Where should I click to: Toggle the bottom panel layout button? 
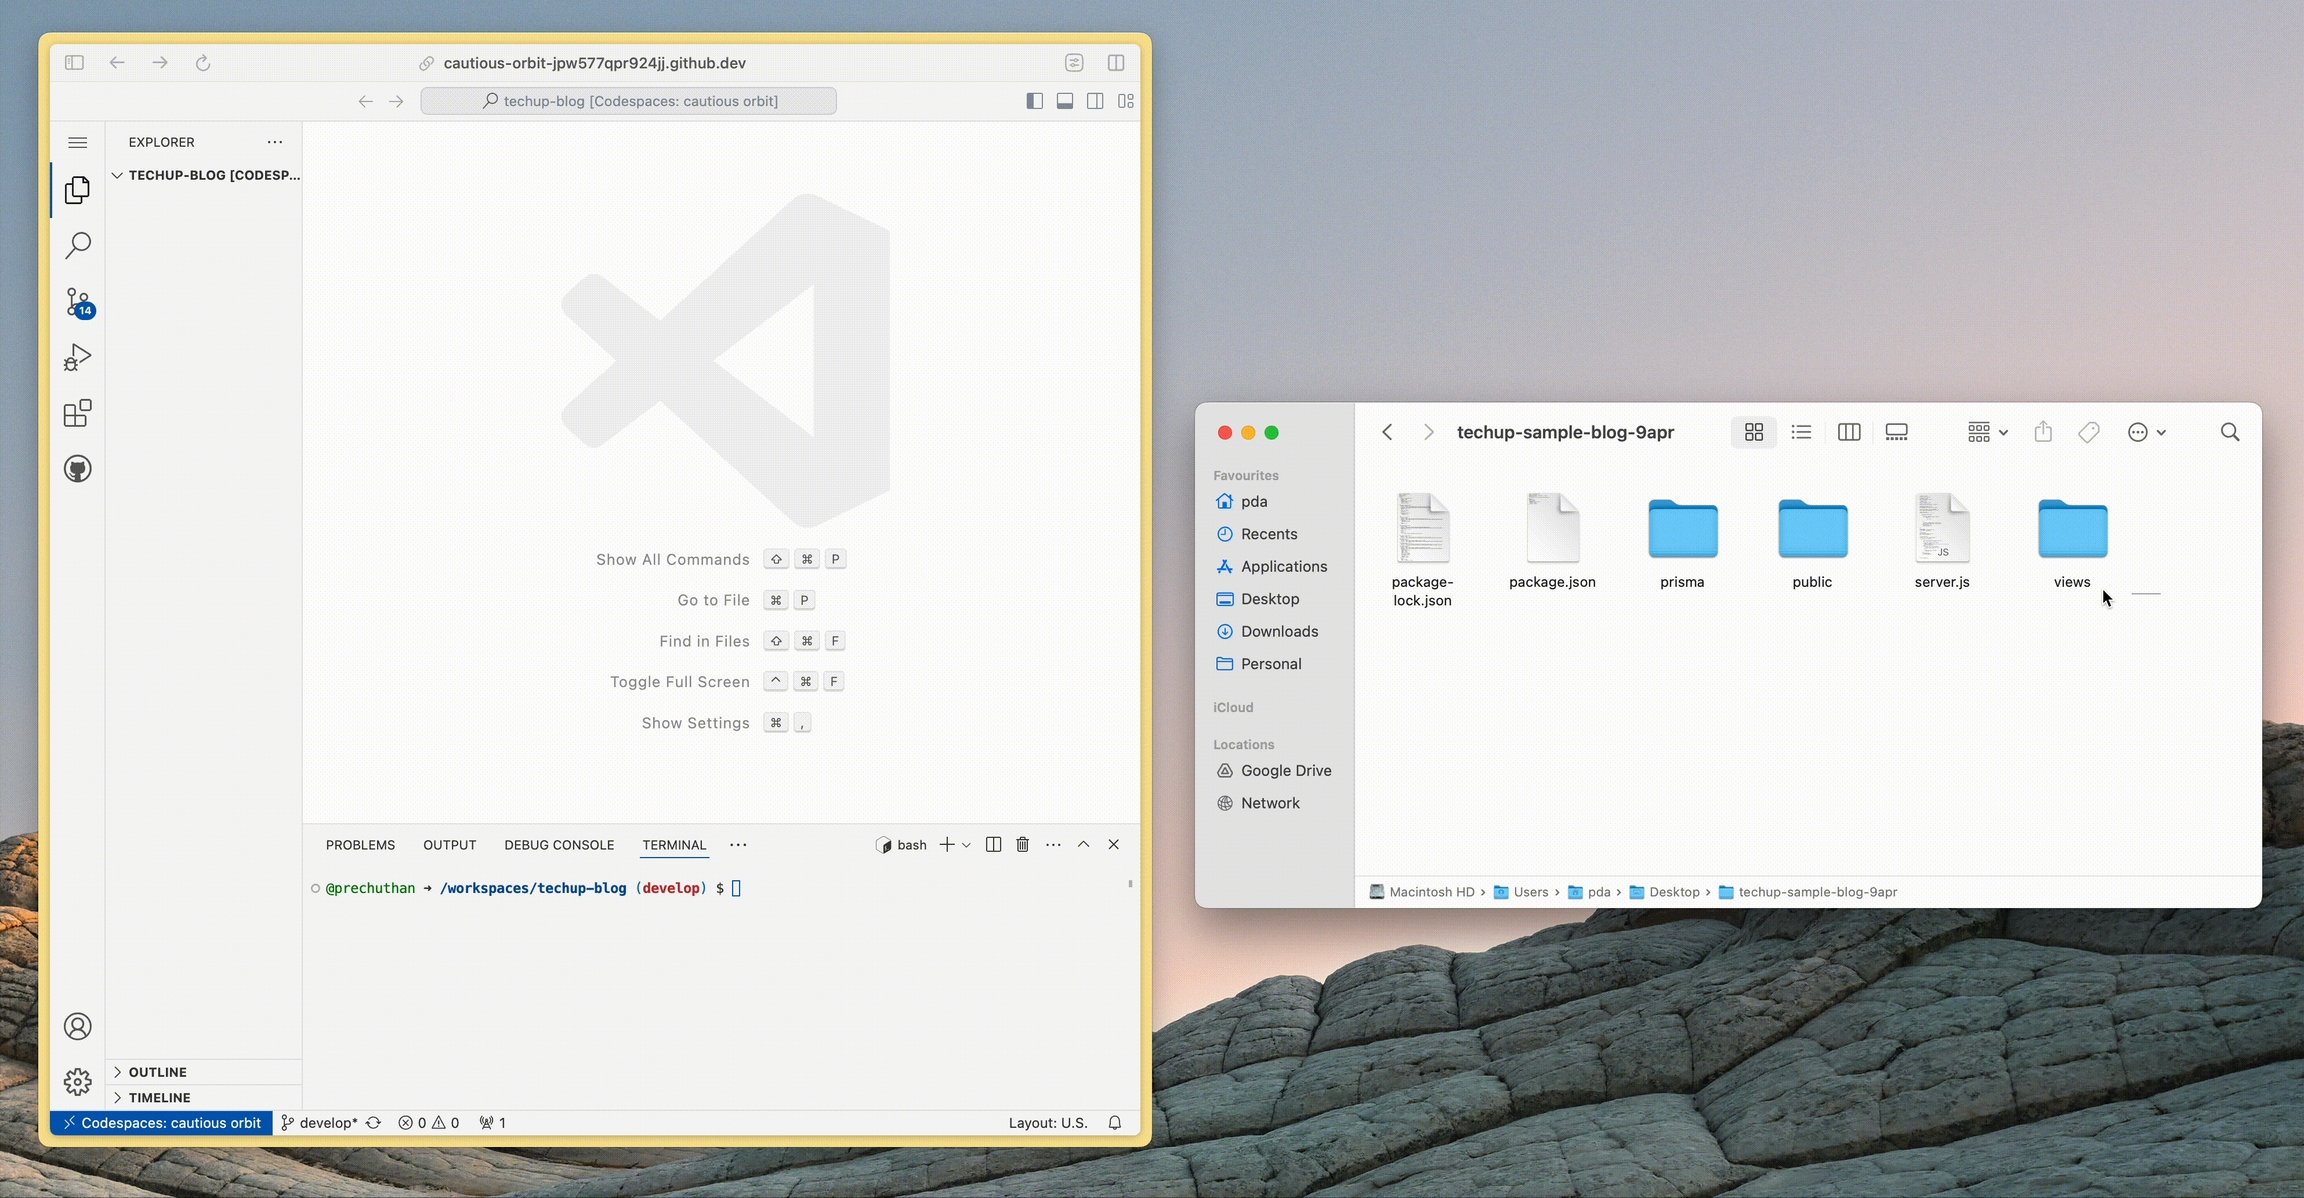(x=1065, y=101)
